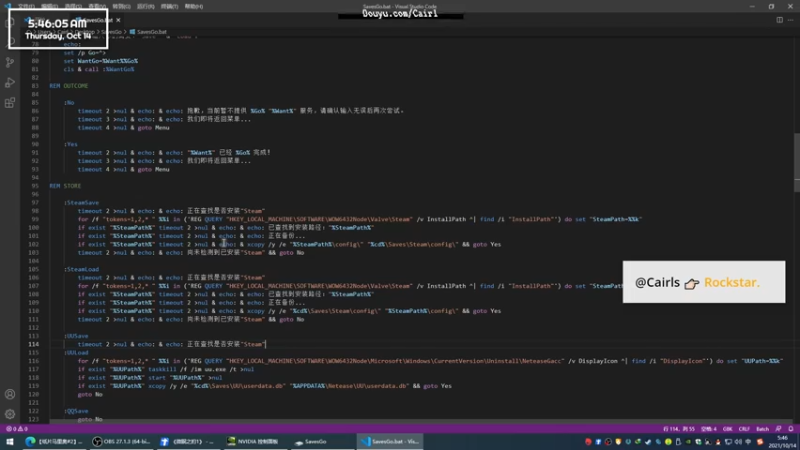This screenshot has height=450, width=800.
Task: Open the editor More Actions ellipsis
Action: [790, 20]
